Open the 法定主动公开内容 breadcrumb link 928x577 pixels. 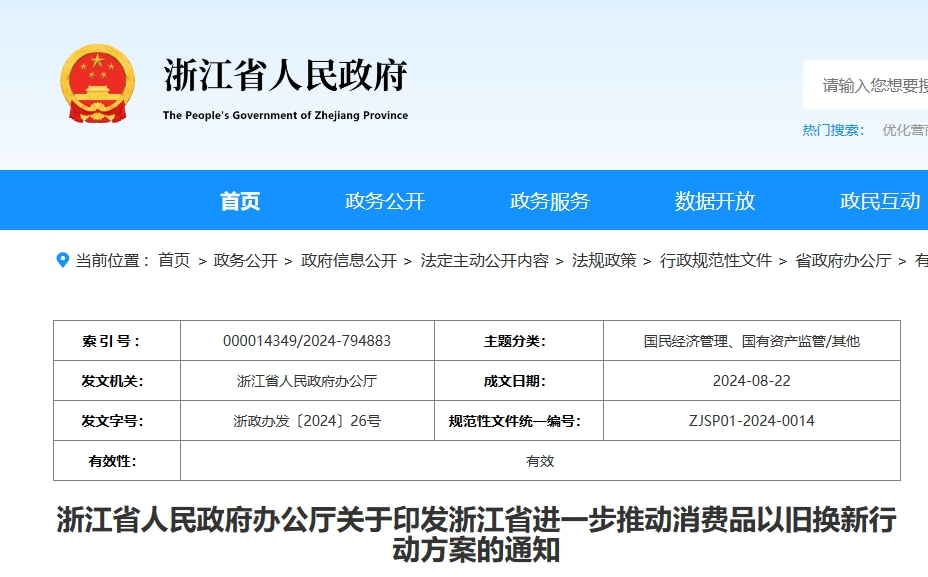coord(484,260)
